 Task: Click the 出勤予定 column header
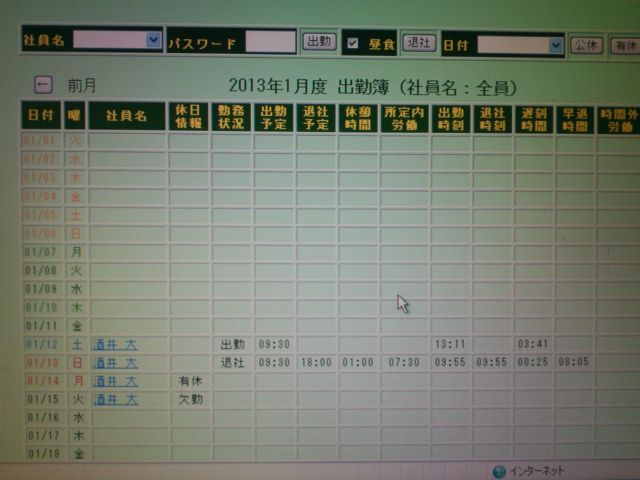tap(273, 118)
